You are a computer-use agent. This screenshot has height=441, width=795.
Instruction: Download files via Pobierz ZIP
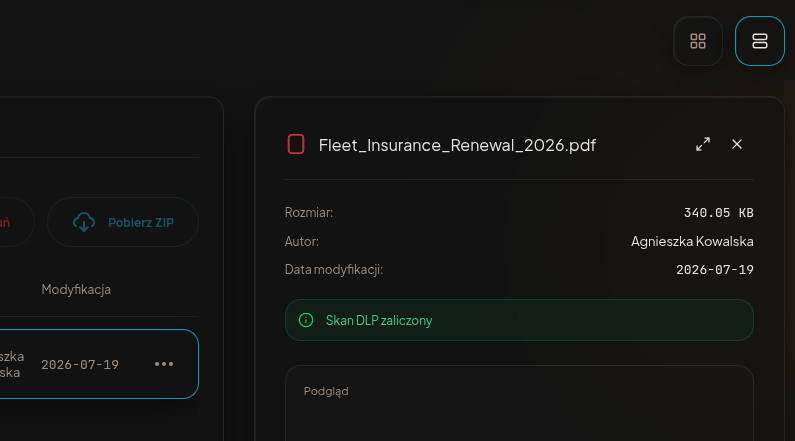coord(123,222)
